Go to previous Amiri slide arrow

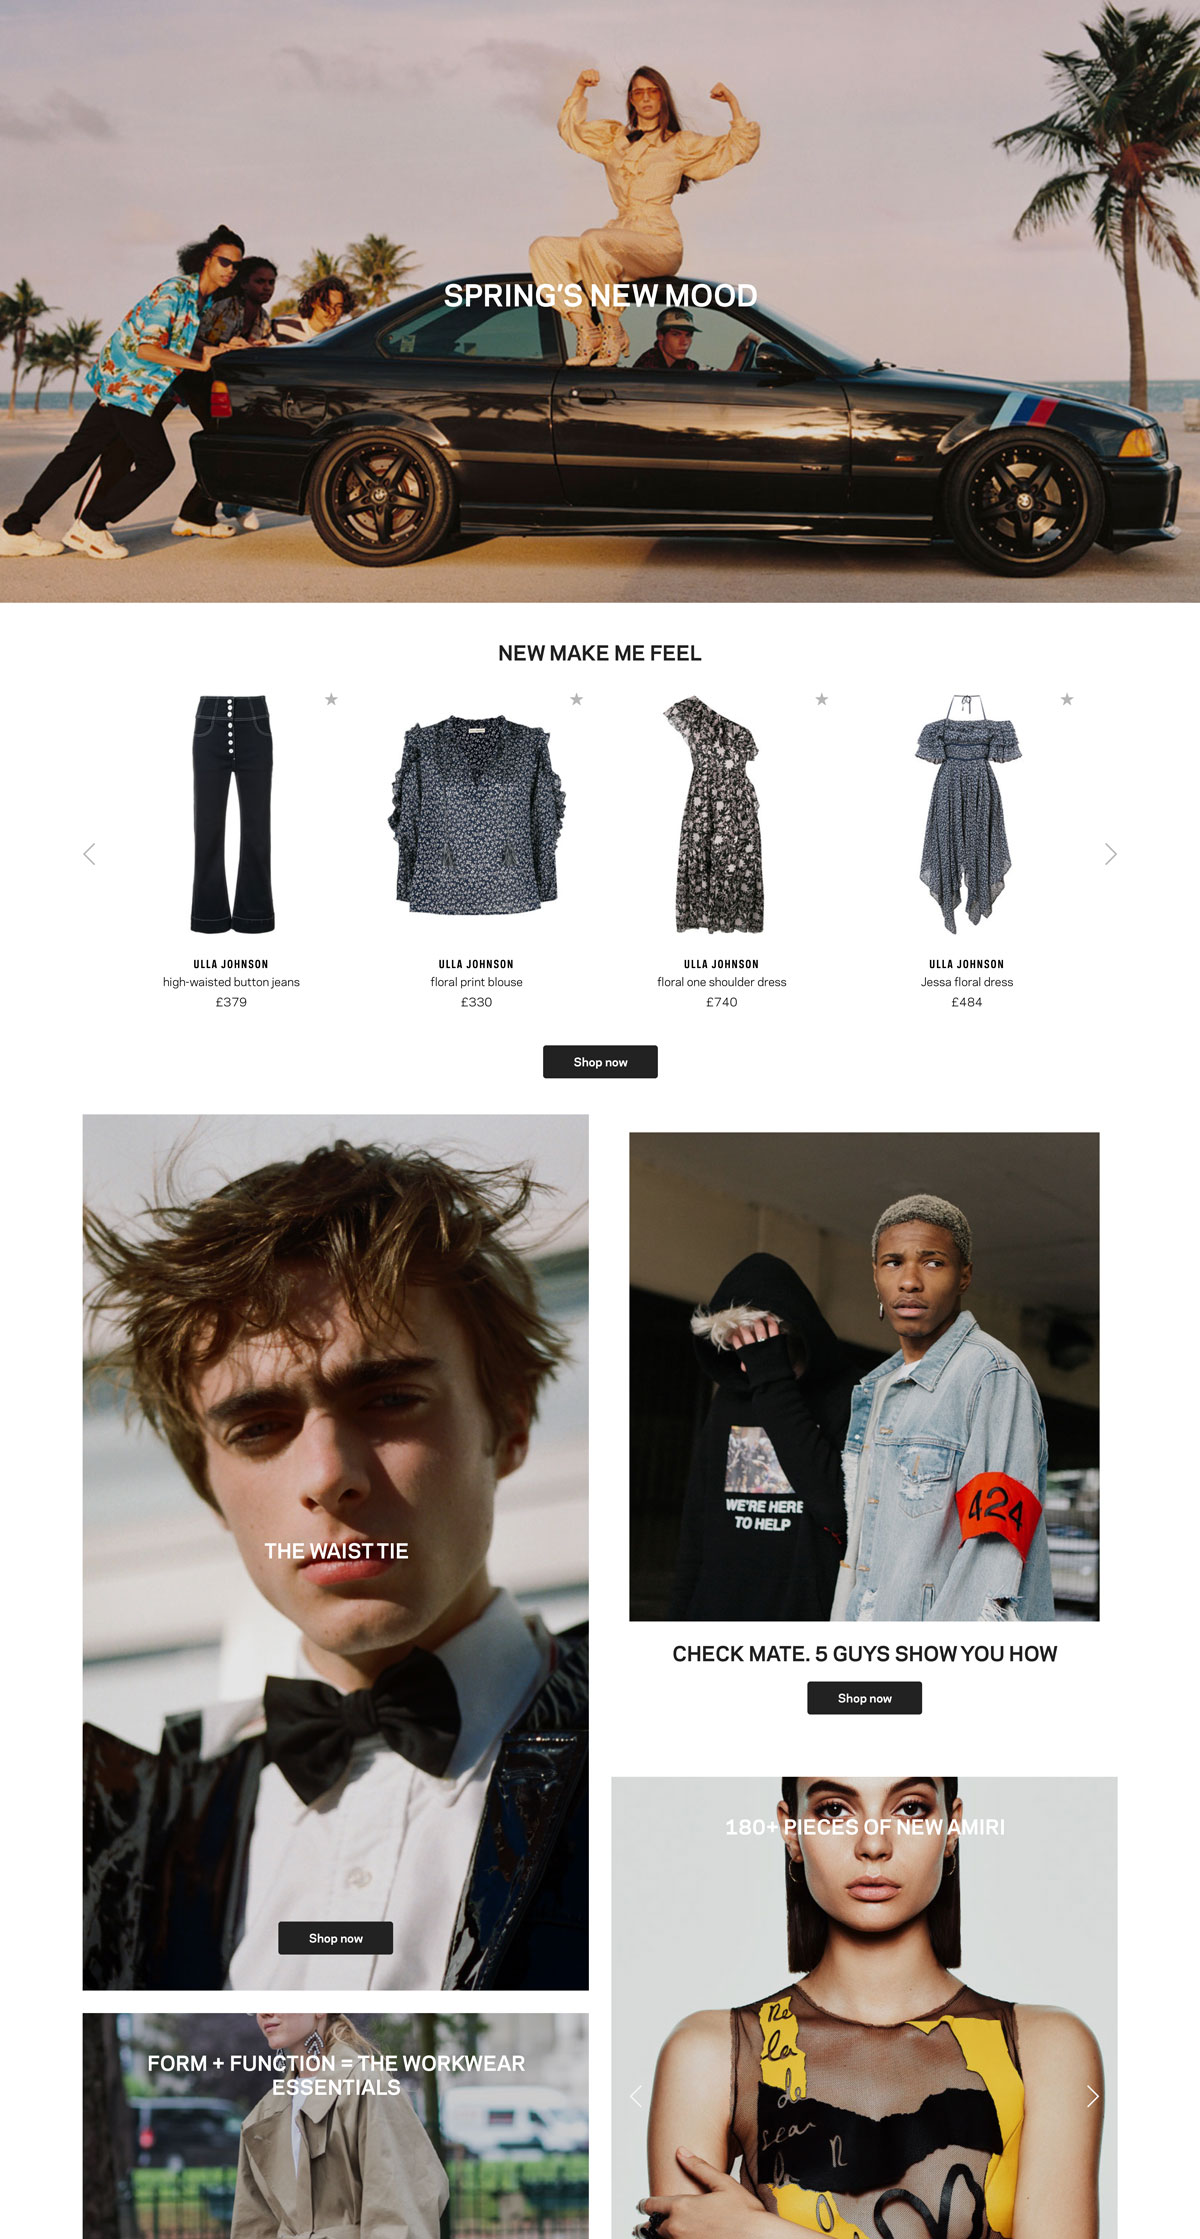[636, 2097]
